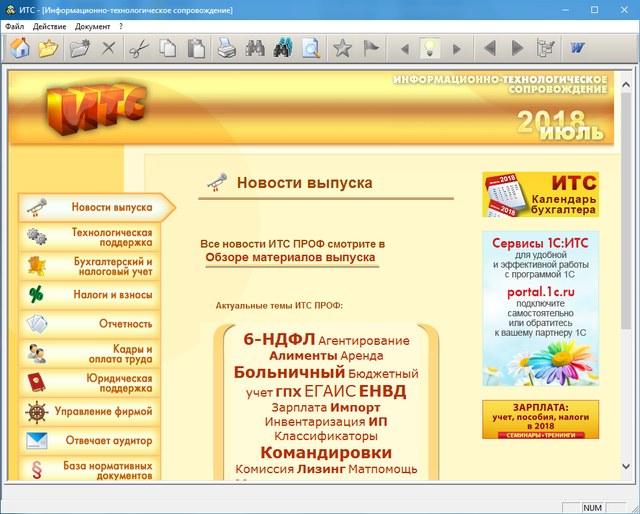
Task: Open the Действие menu
Action: click(50, 26)
